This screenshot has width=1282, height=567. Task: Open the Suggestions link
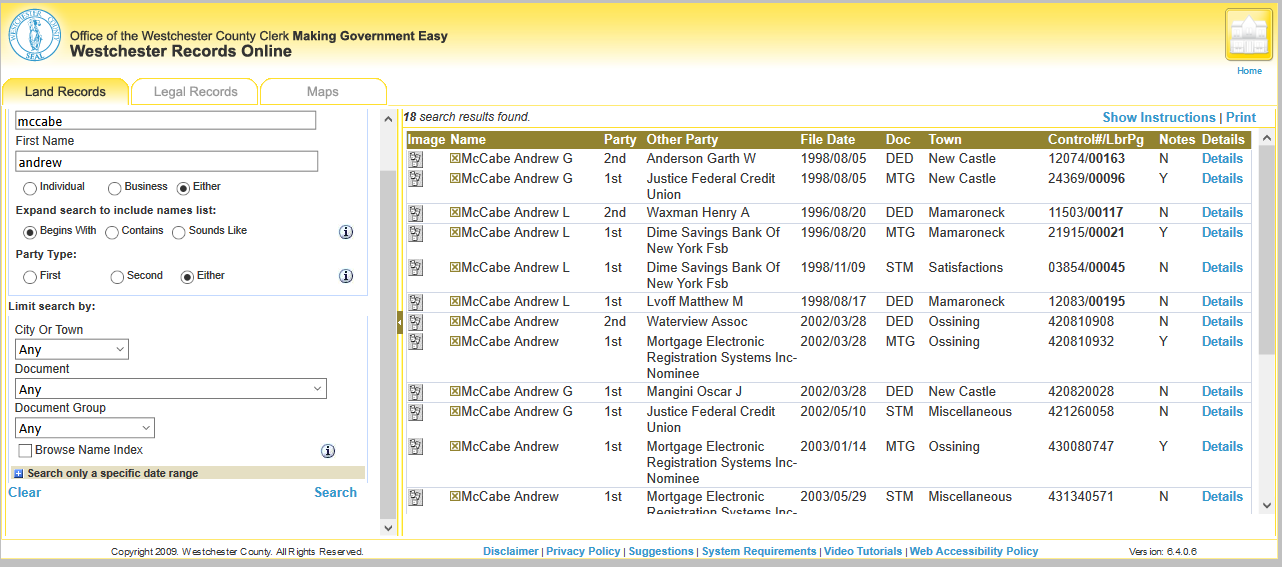(x=661, y=551)
